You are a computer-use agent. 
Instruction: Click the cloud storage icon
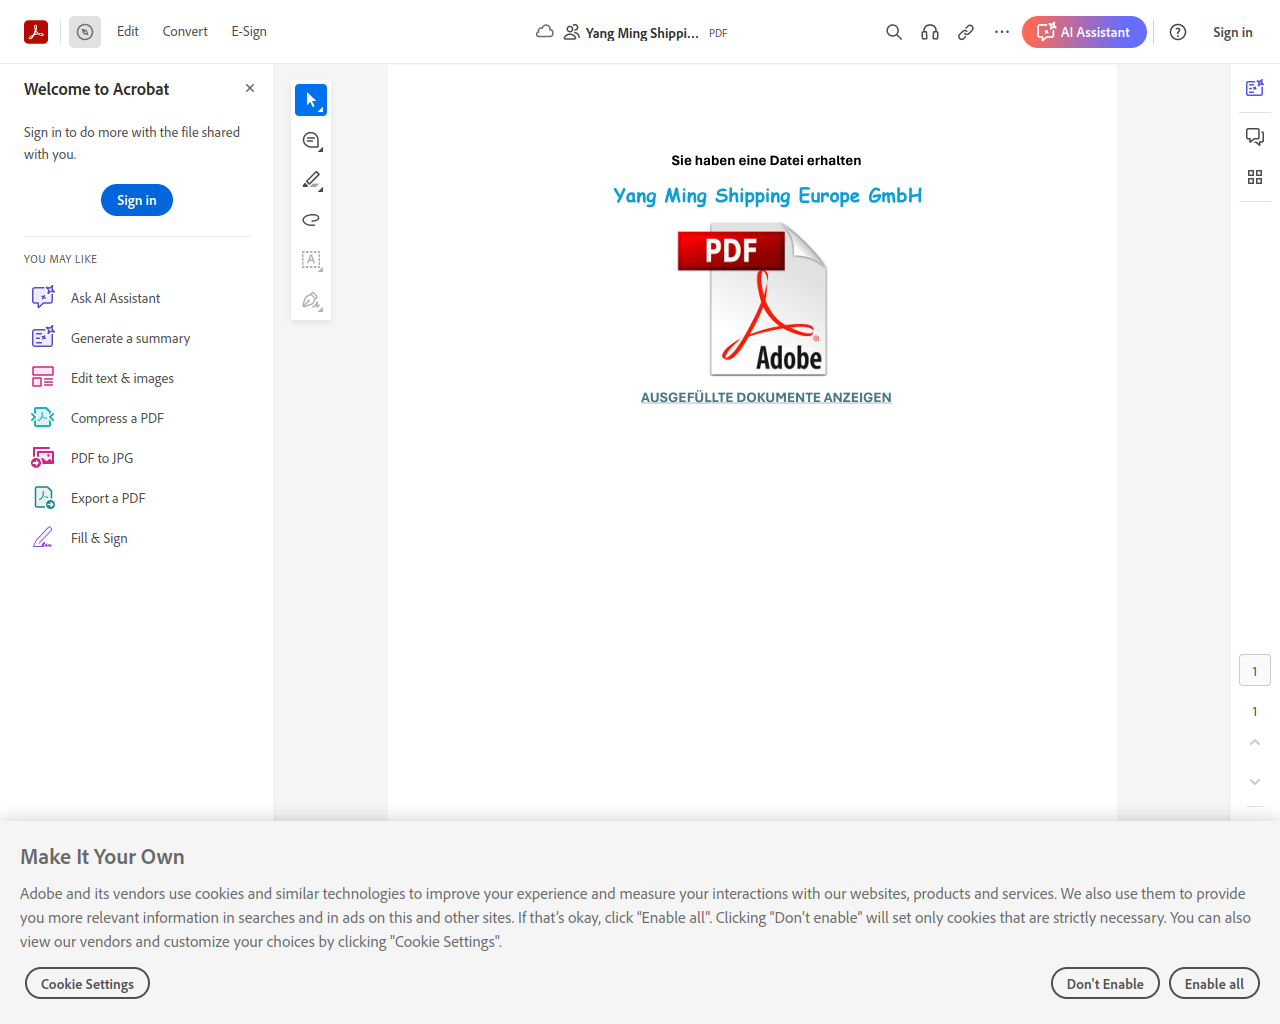(x=545, y=32)
